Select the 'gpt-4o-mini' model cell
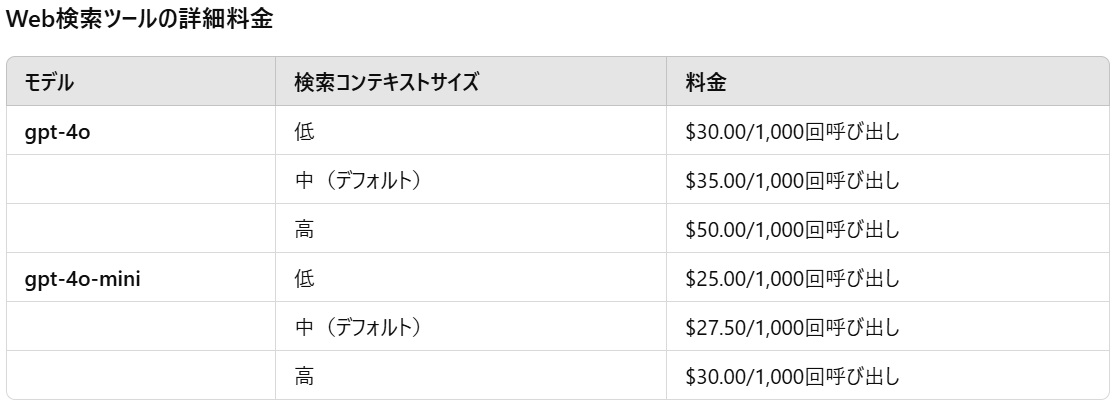Screen dimensions: 1116x410 82,279
